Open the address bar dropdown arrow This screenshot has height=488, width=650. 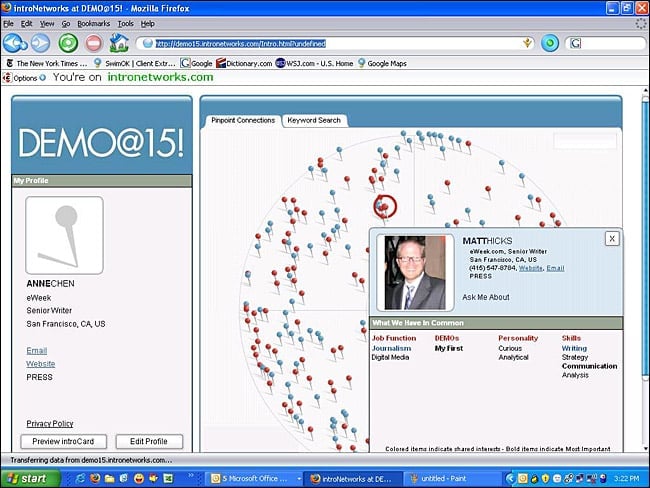pyautogui.click(x=527, y=43)
